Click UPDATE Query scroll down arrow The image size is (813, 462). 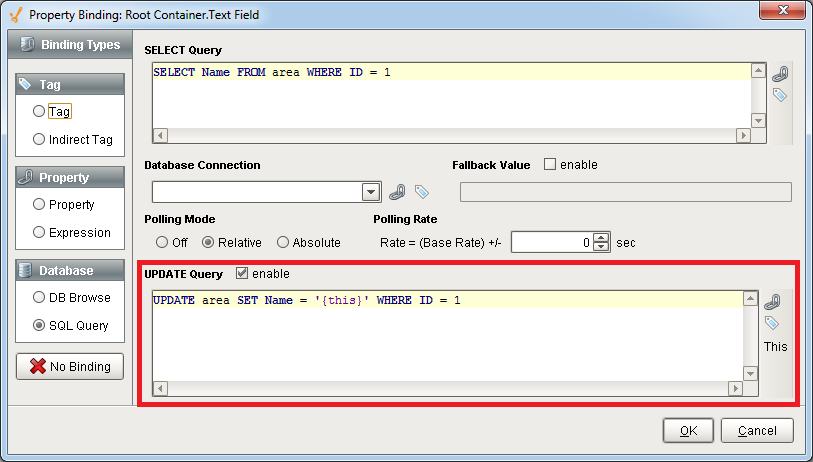click(750, 373)
